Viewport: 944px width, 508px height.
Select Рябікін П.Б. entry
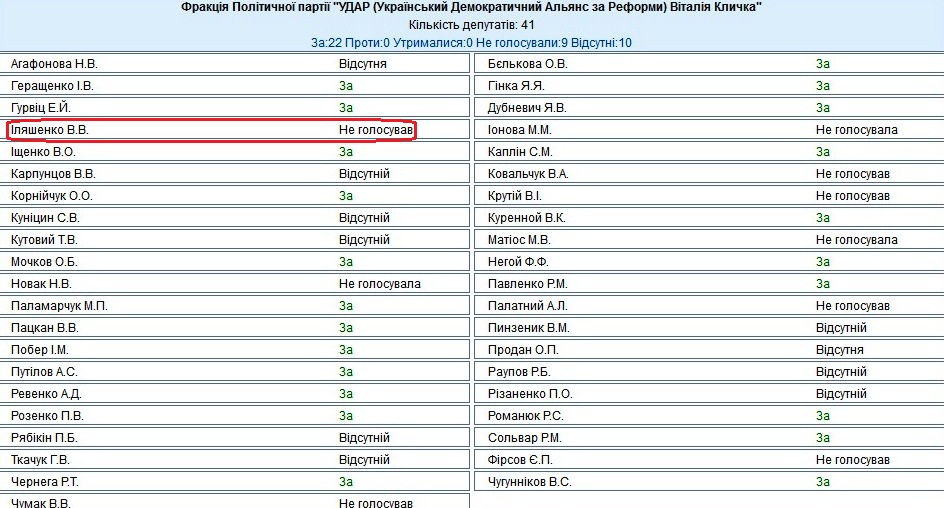[x=45, y=438]
